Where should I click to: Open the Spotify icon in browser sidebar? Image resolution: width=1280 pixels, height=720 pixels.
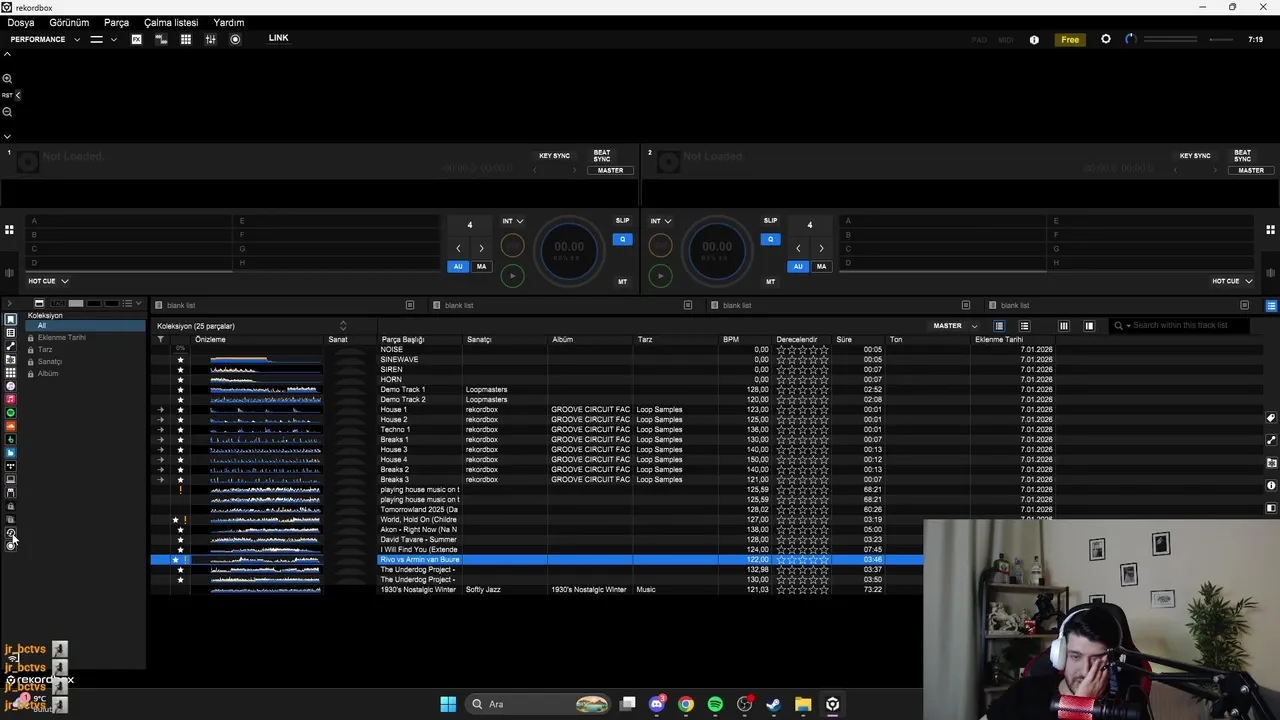11,412
